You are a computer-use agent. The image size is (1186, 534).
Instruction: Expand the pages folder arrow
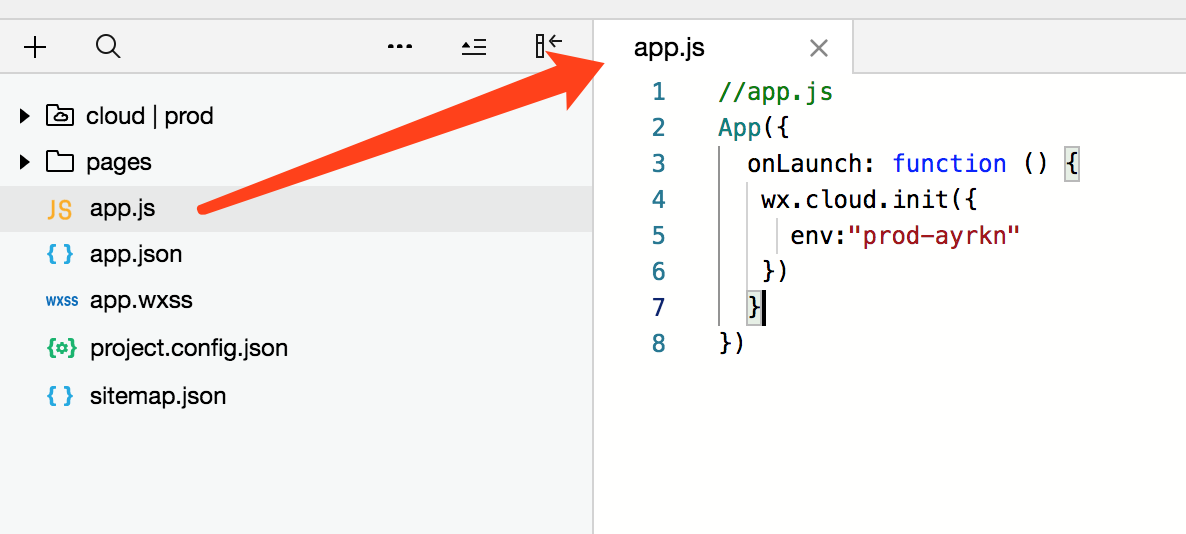pos(25,162)
